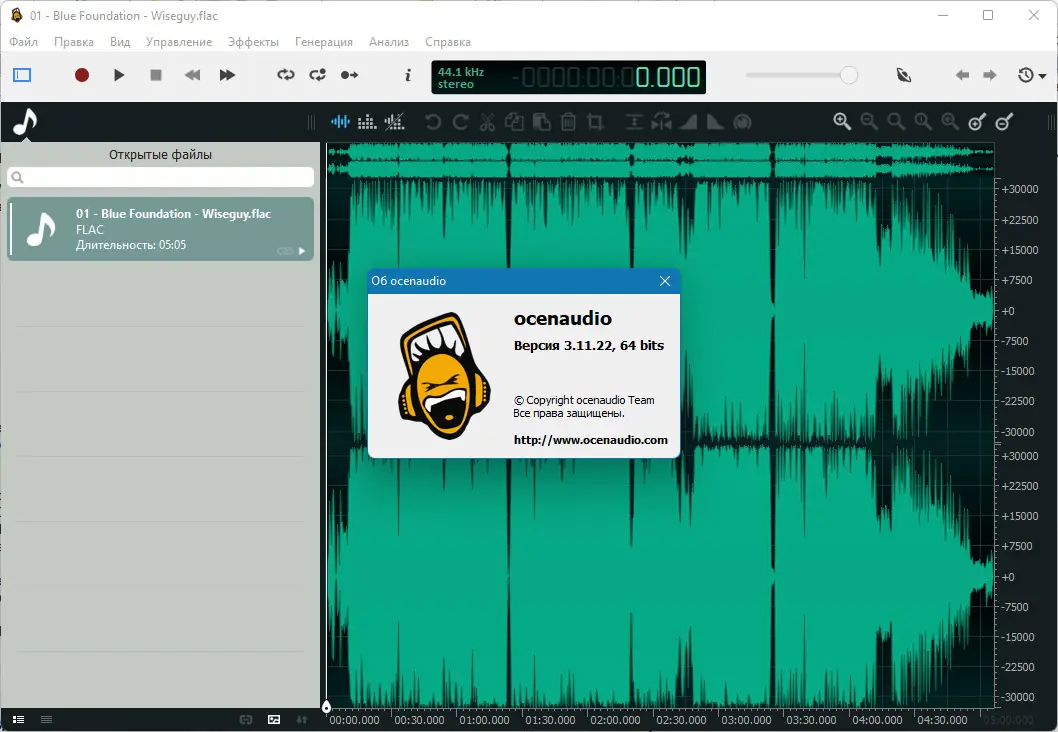The width and height of the screenshot is (1058, 732).
Task: Click the search field in Открытые файлы
Action: tap(160, 177)
